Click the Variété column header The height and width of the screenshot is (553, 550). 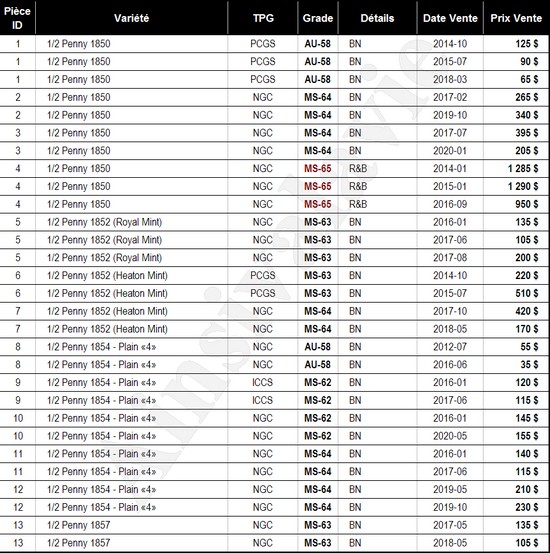[x=131, y=18]
